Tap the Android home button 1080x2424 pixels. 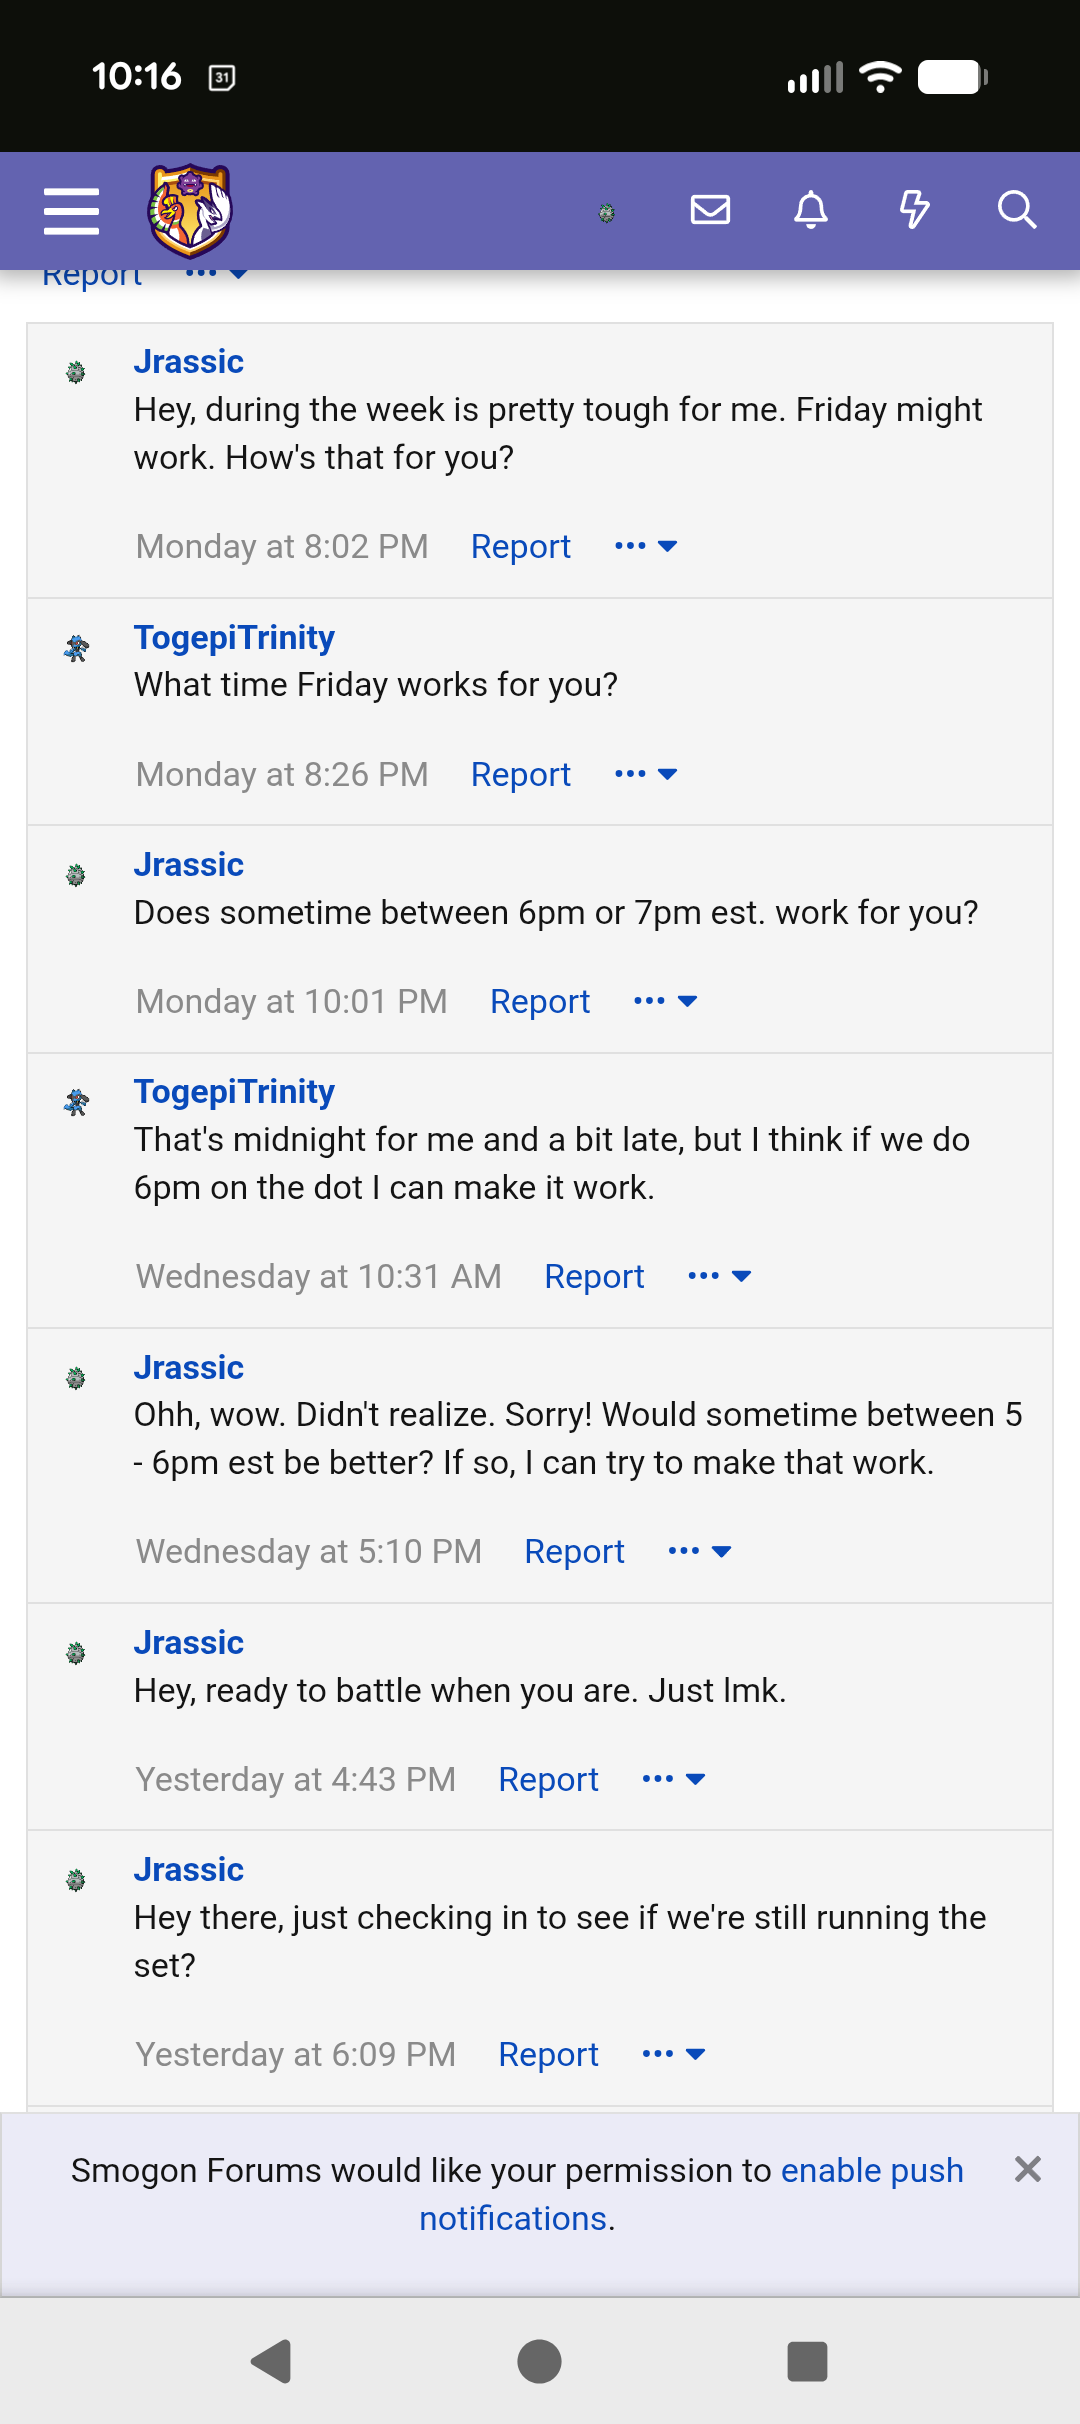539,2361
